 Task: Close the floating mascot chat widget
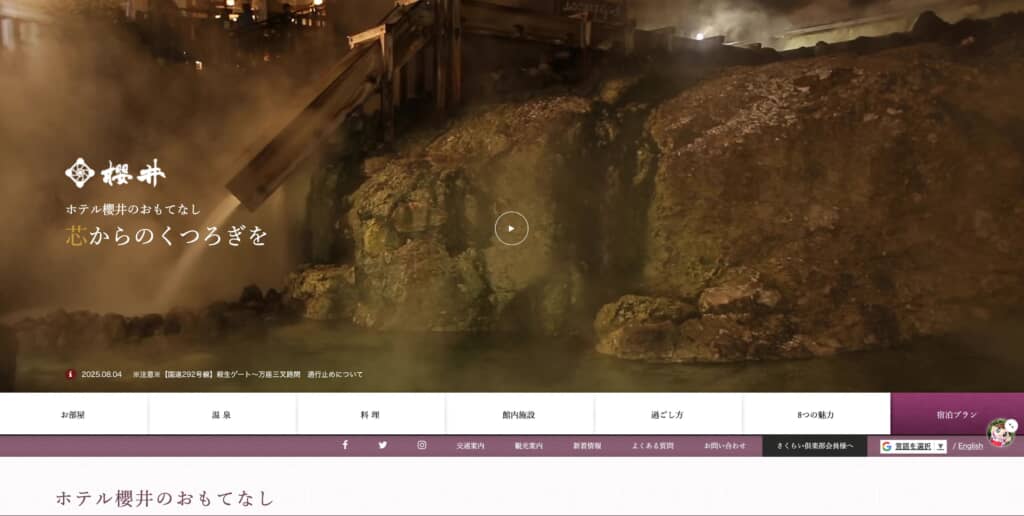1011,425
